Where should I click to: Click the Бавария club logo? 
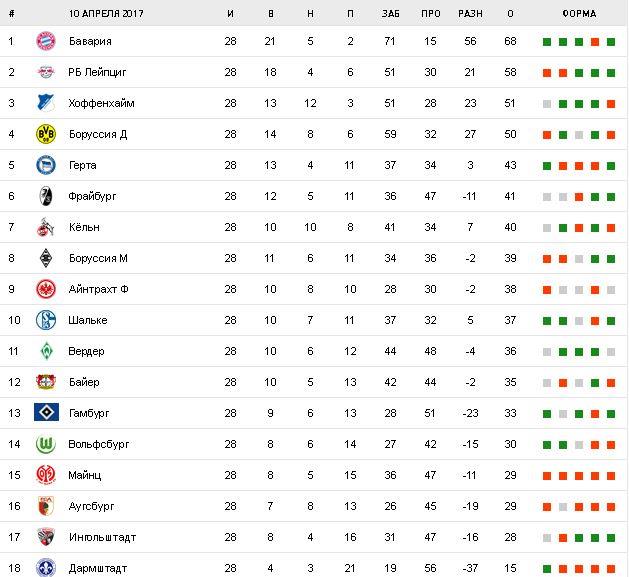click(45, 41)
